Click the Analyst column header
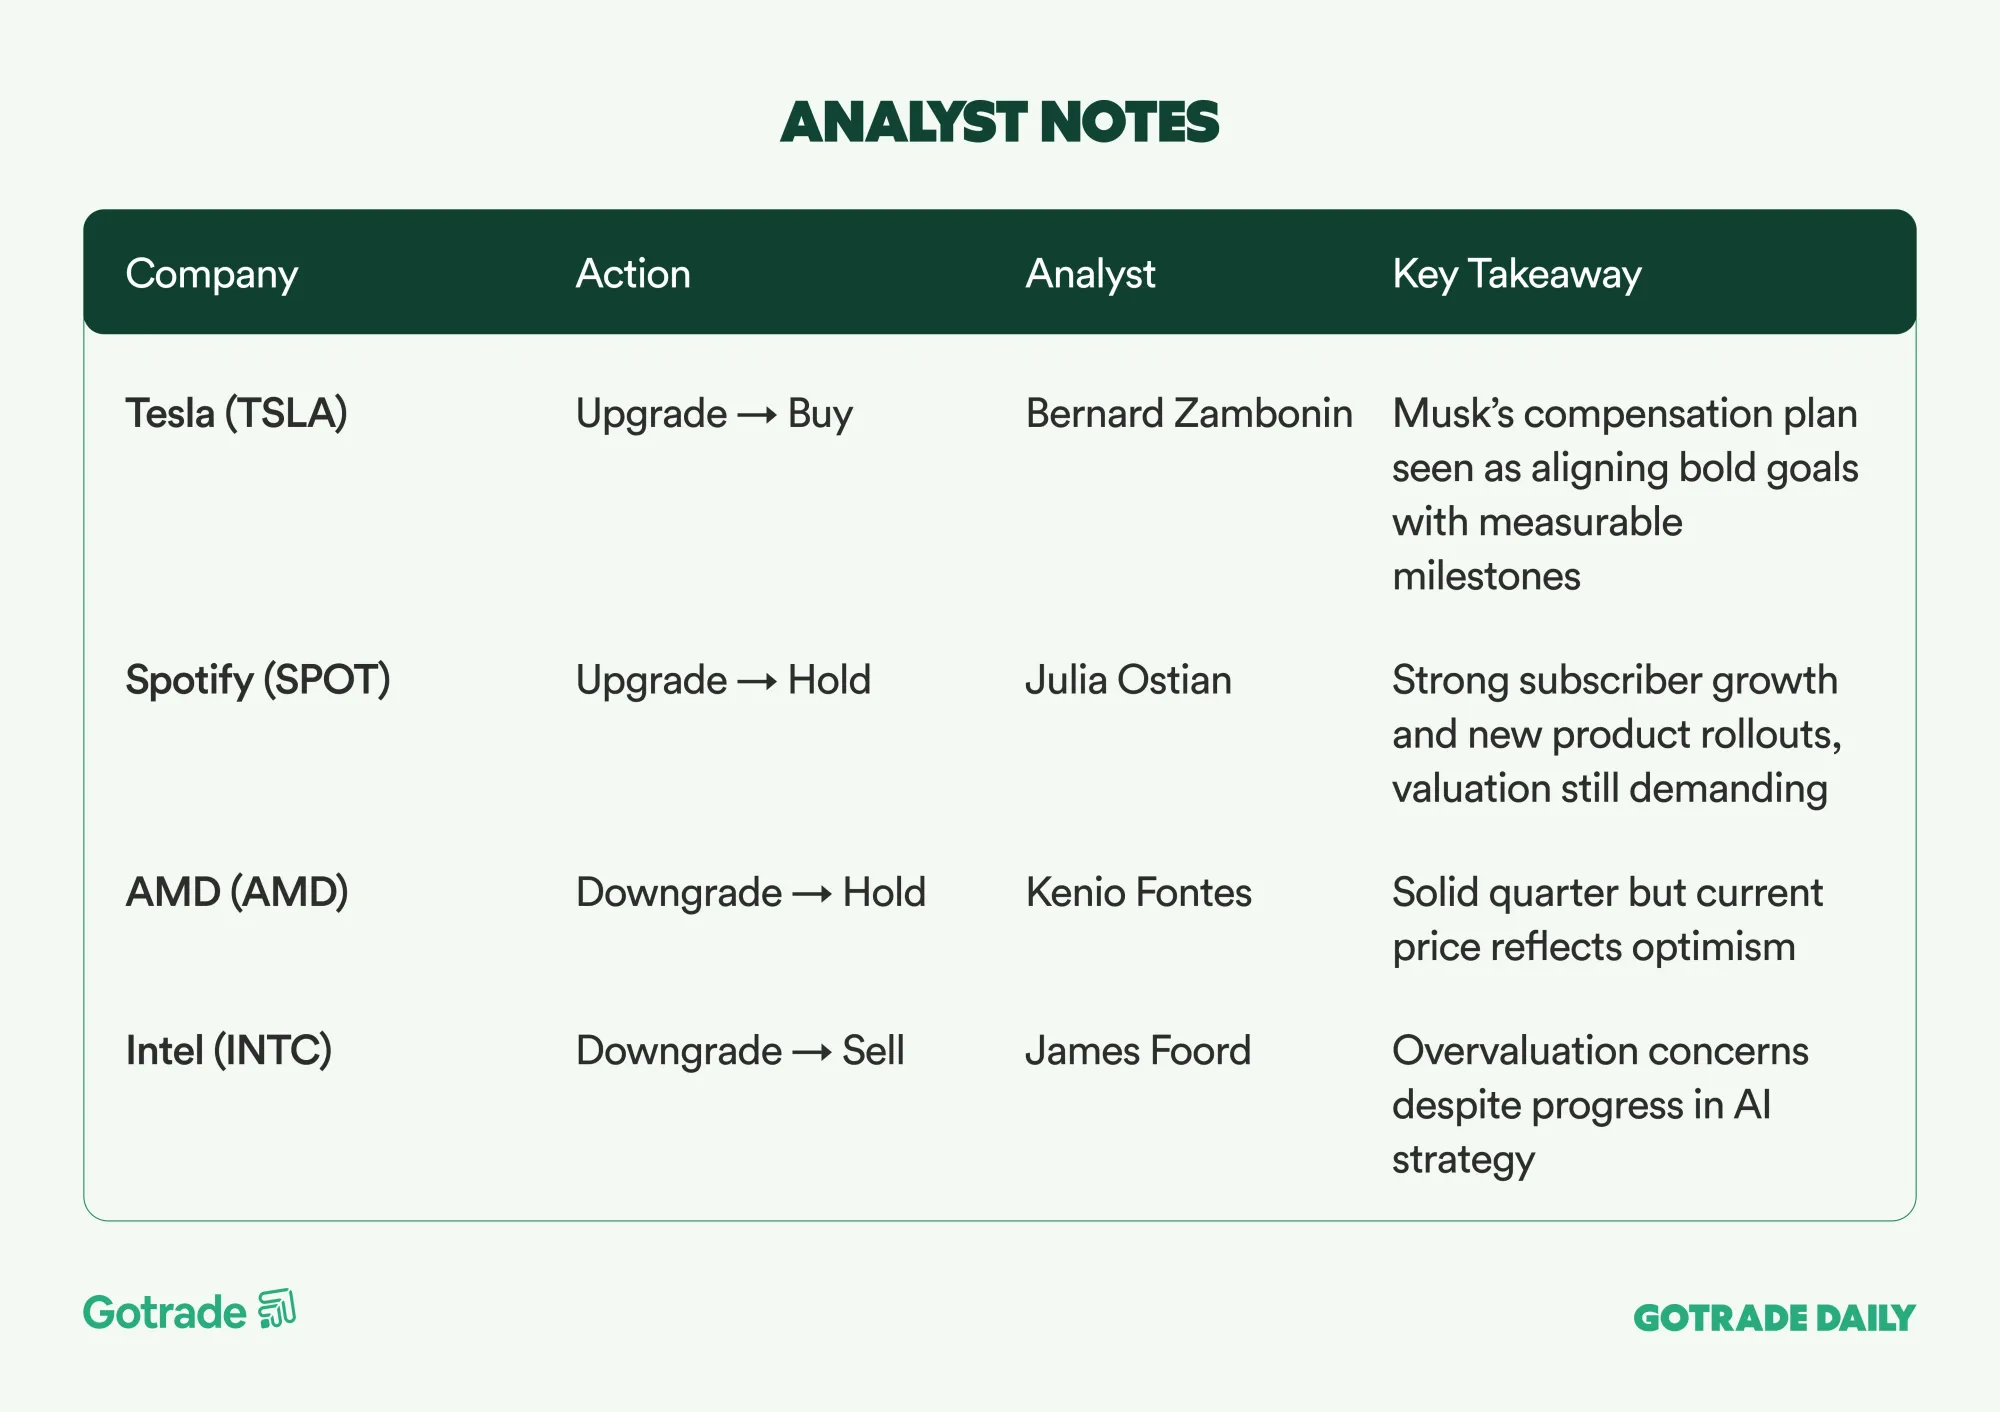 click(1090, 274)
